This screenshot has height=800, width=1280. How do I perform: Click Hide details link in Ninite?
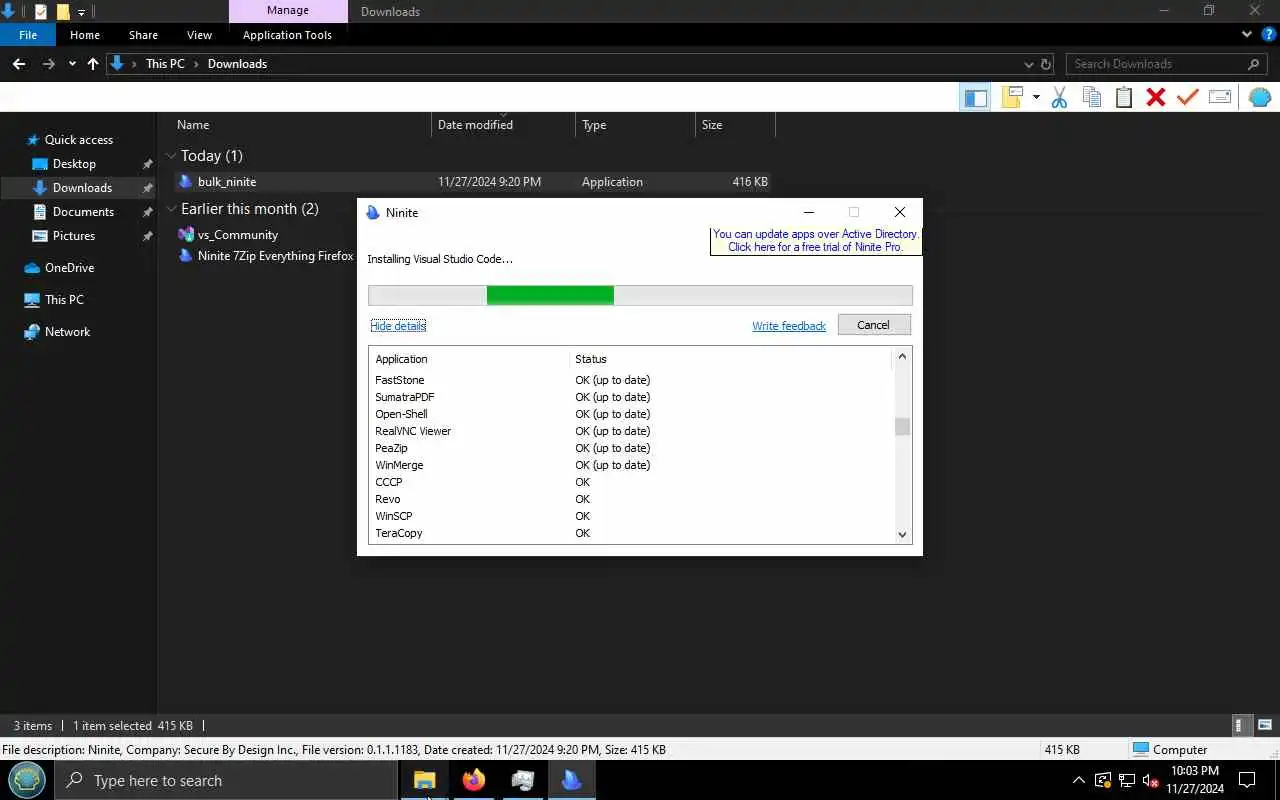coord(398,326)
